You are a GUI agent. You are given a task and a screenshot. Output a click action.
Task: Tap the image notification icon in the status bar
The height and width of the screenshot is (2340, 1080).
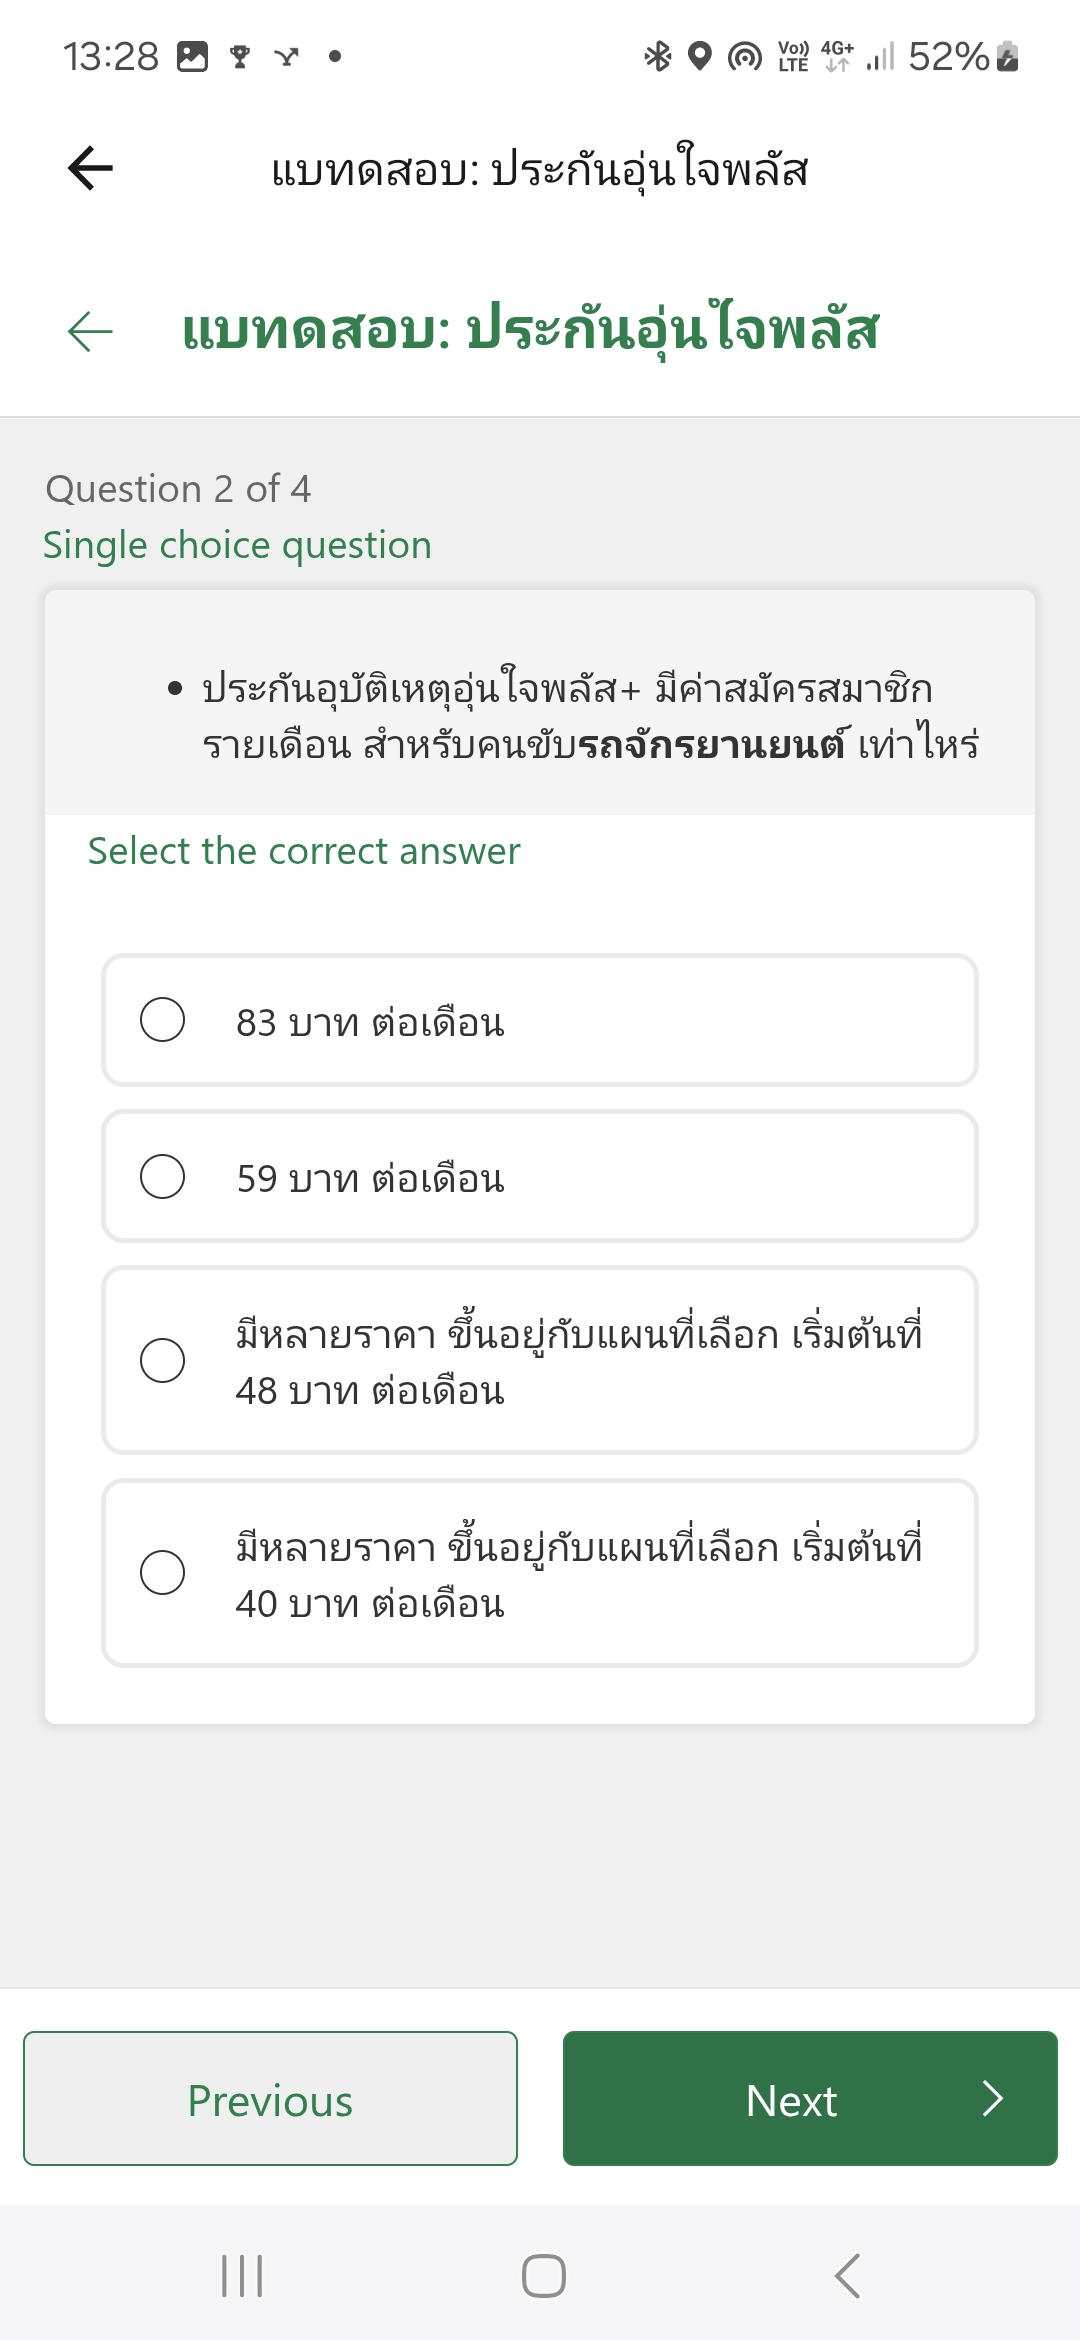(192, 57)
